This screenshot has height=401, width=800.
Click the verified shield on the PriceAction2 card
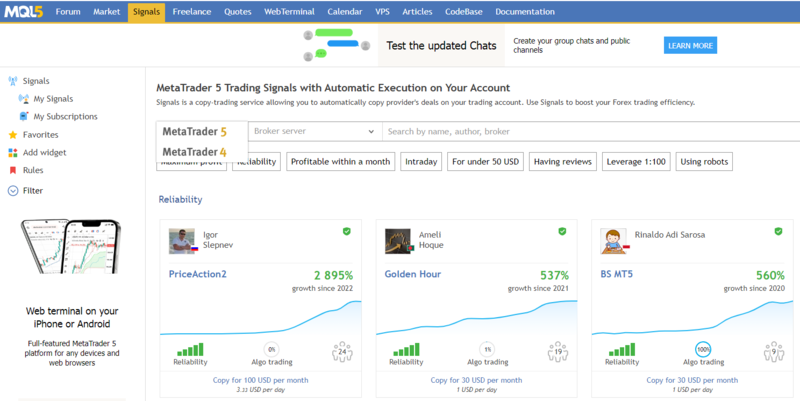pyautogui.click(x=346, y=232)
